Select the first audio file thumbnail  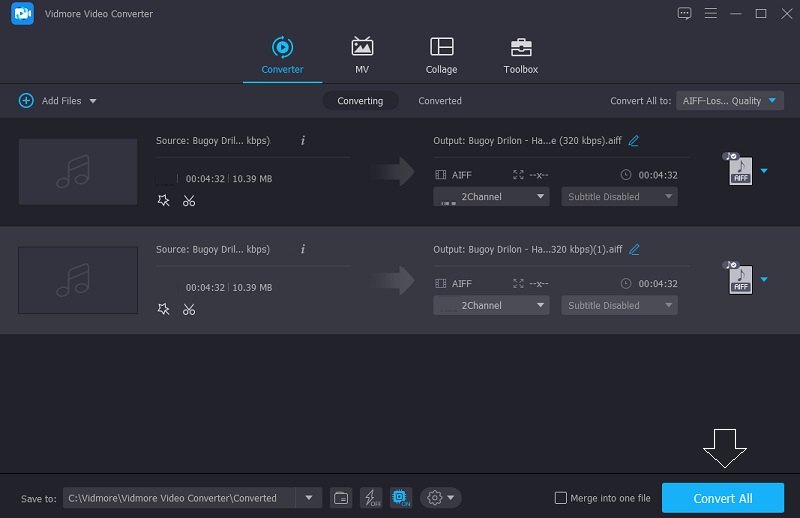point(78,172)
